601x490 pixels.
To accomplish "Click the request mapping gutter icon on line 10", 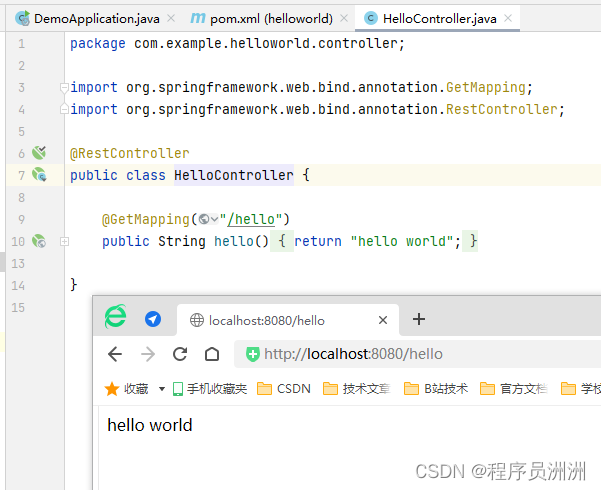I will (x=39, y=241).
